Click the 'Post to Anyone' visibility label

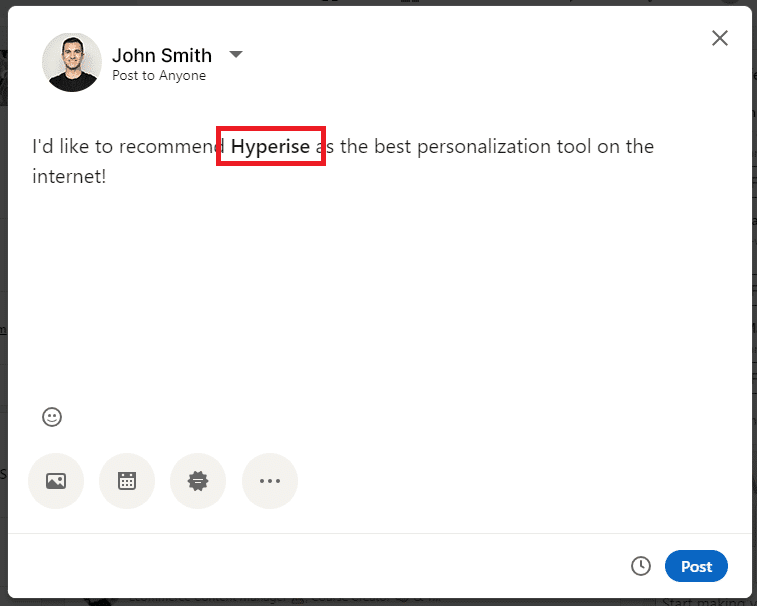(159, 76)
